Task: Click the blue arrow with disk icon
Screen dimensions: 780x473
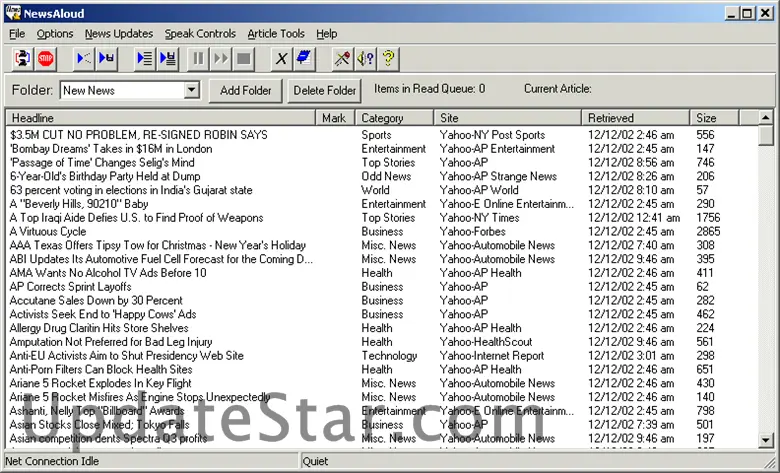Action: 106,59
